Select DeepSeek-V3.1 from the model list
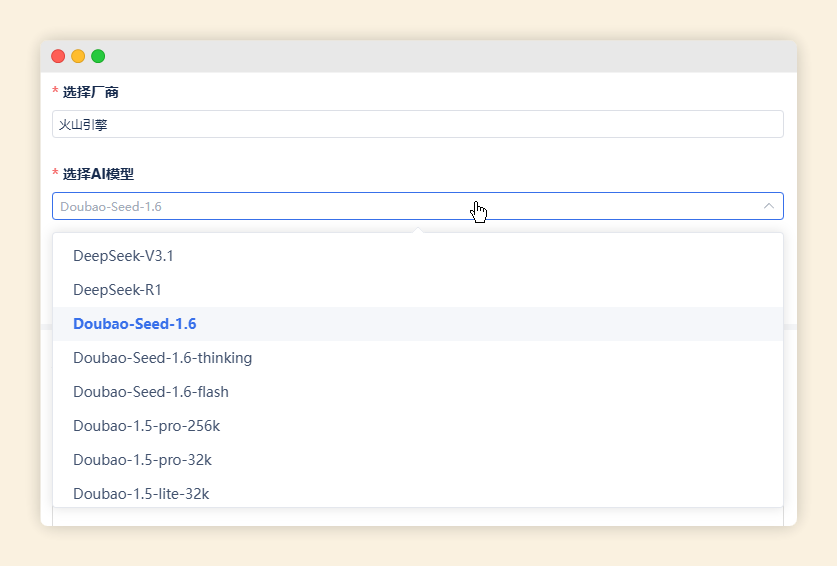 417,256
